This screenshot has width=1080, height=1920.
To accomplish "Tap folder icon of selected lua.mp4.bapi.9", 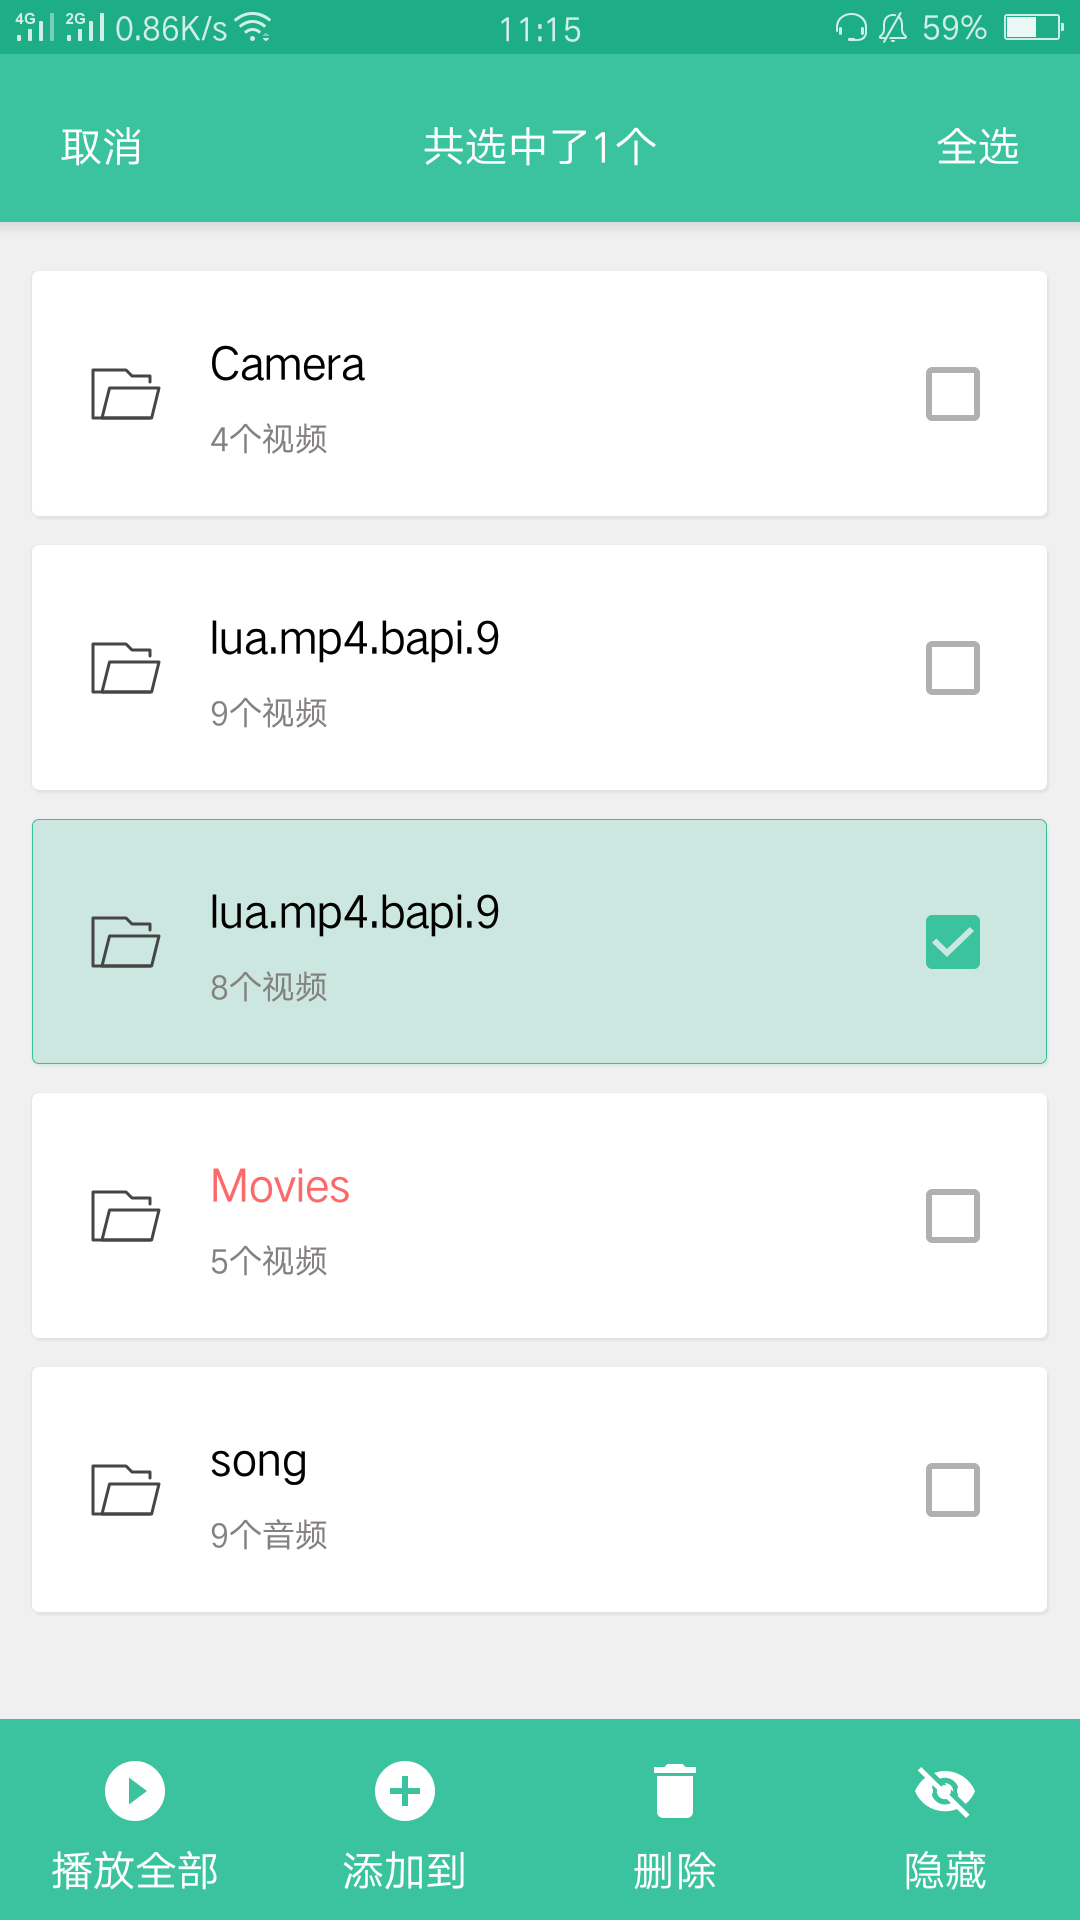I will (125, 941).
